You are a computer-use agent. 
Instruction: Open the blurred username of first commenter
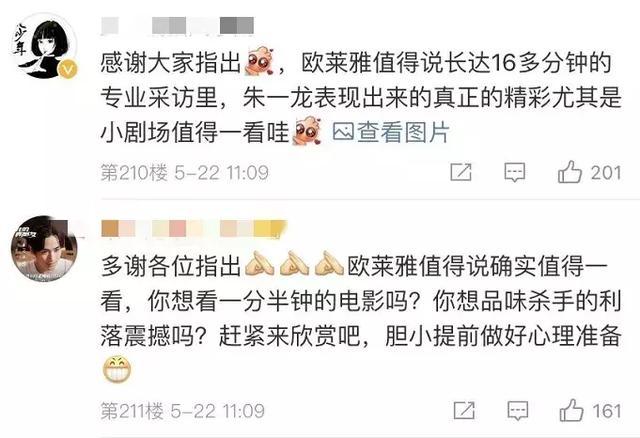click(178, 25)
